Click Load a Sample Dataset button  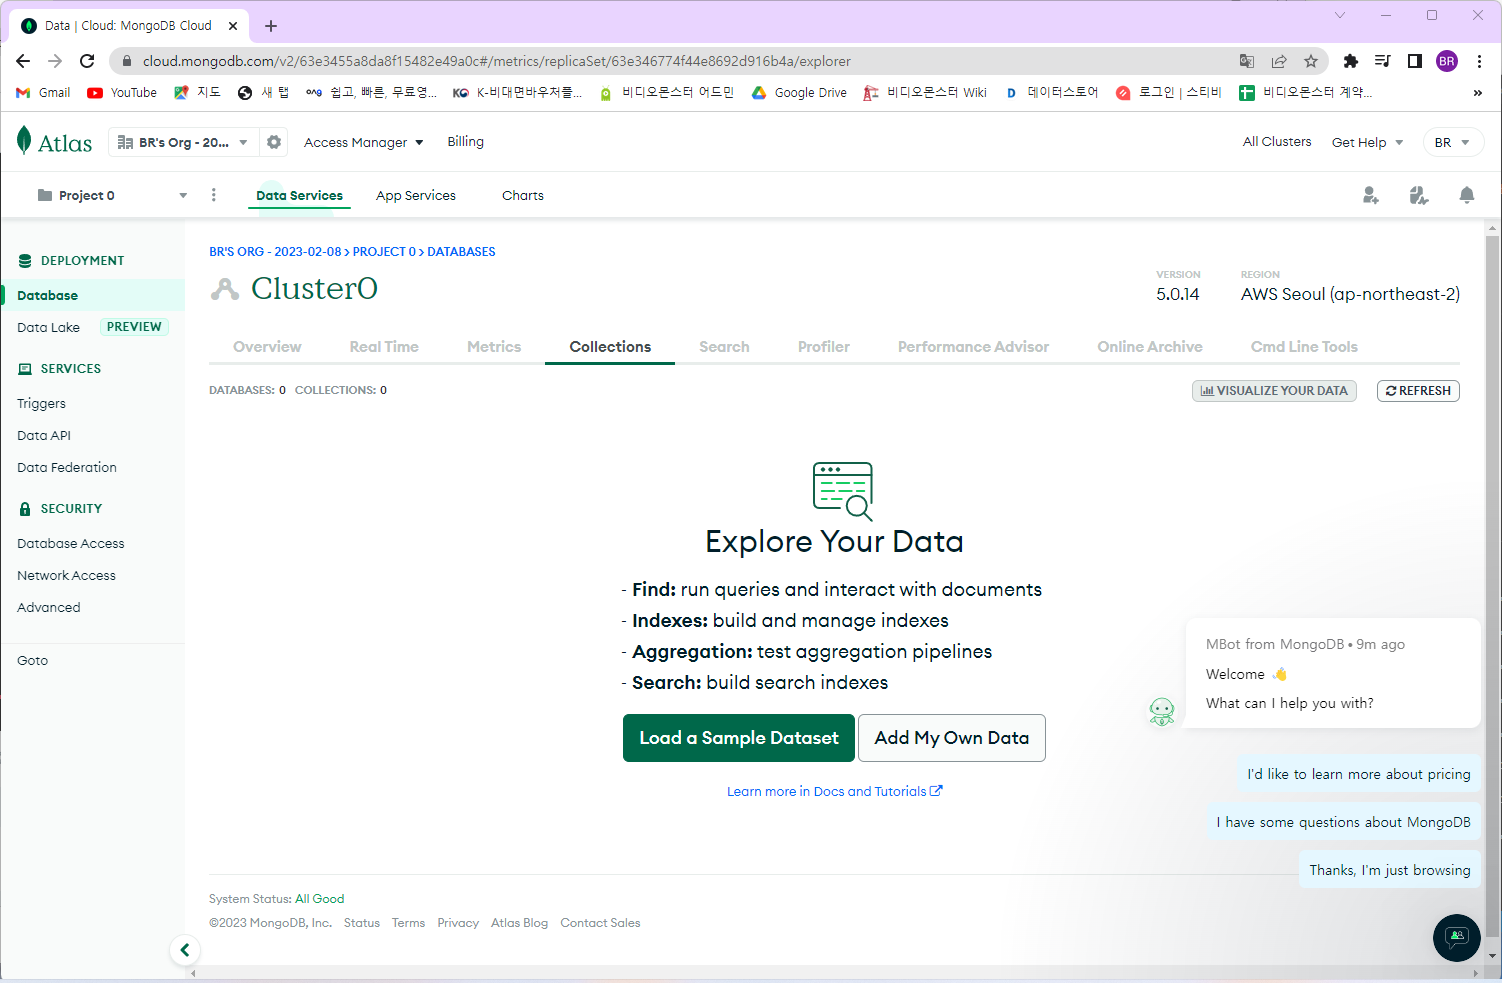click(x=739, y=738)
